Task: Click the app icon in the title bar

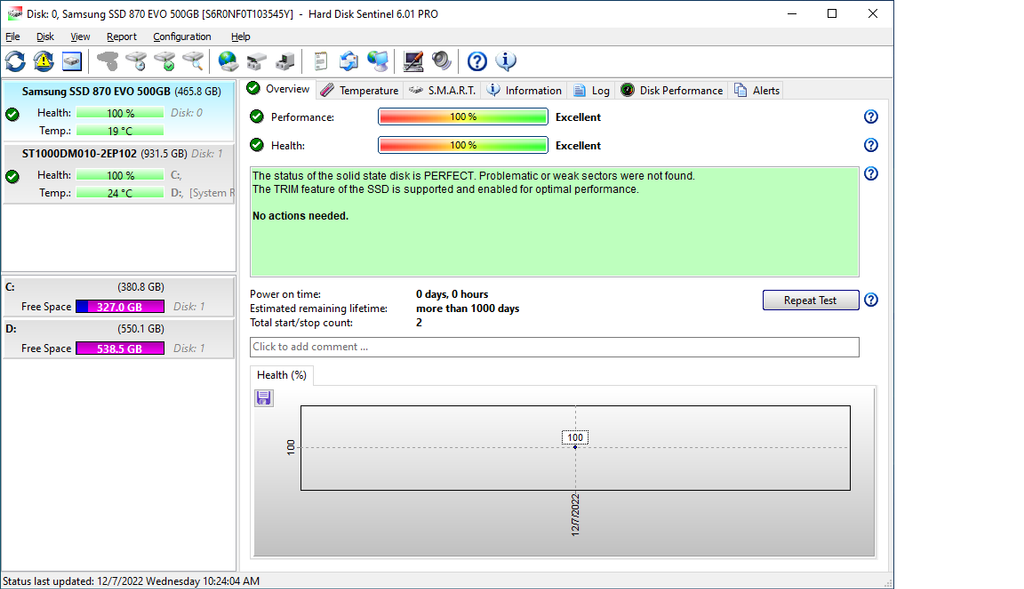Action: (x=14, y=14)
